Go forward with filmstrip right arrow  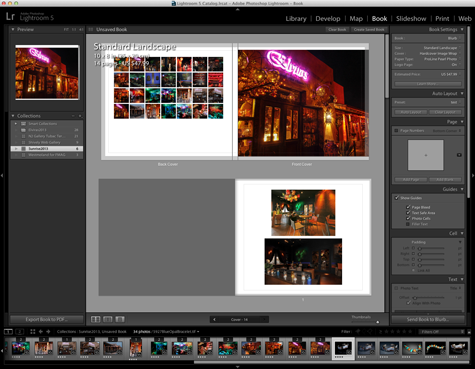[48, 331]
